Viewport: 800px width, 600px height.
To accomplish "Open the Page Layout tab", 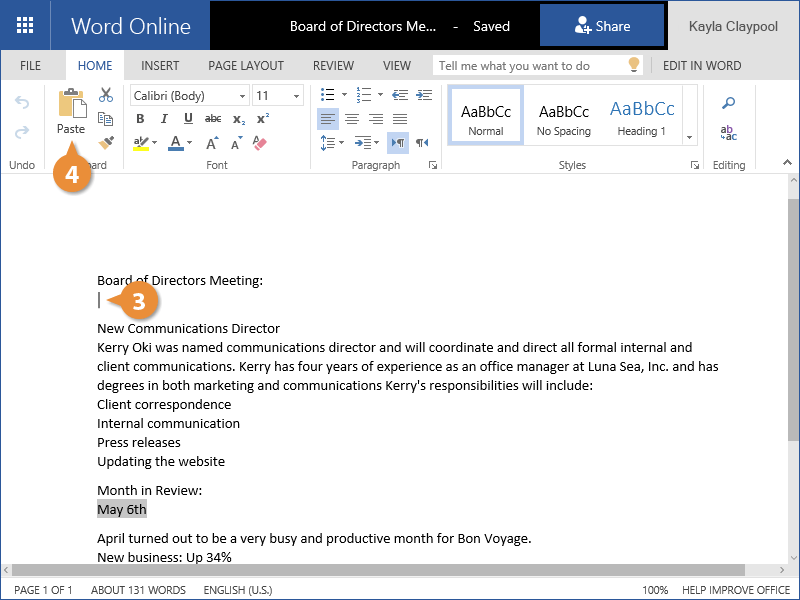I will pos(246,66).
